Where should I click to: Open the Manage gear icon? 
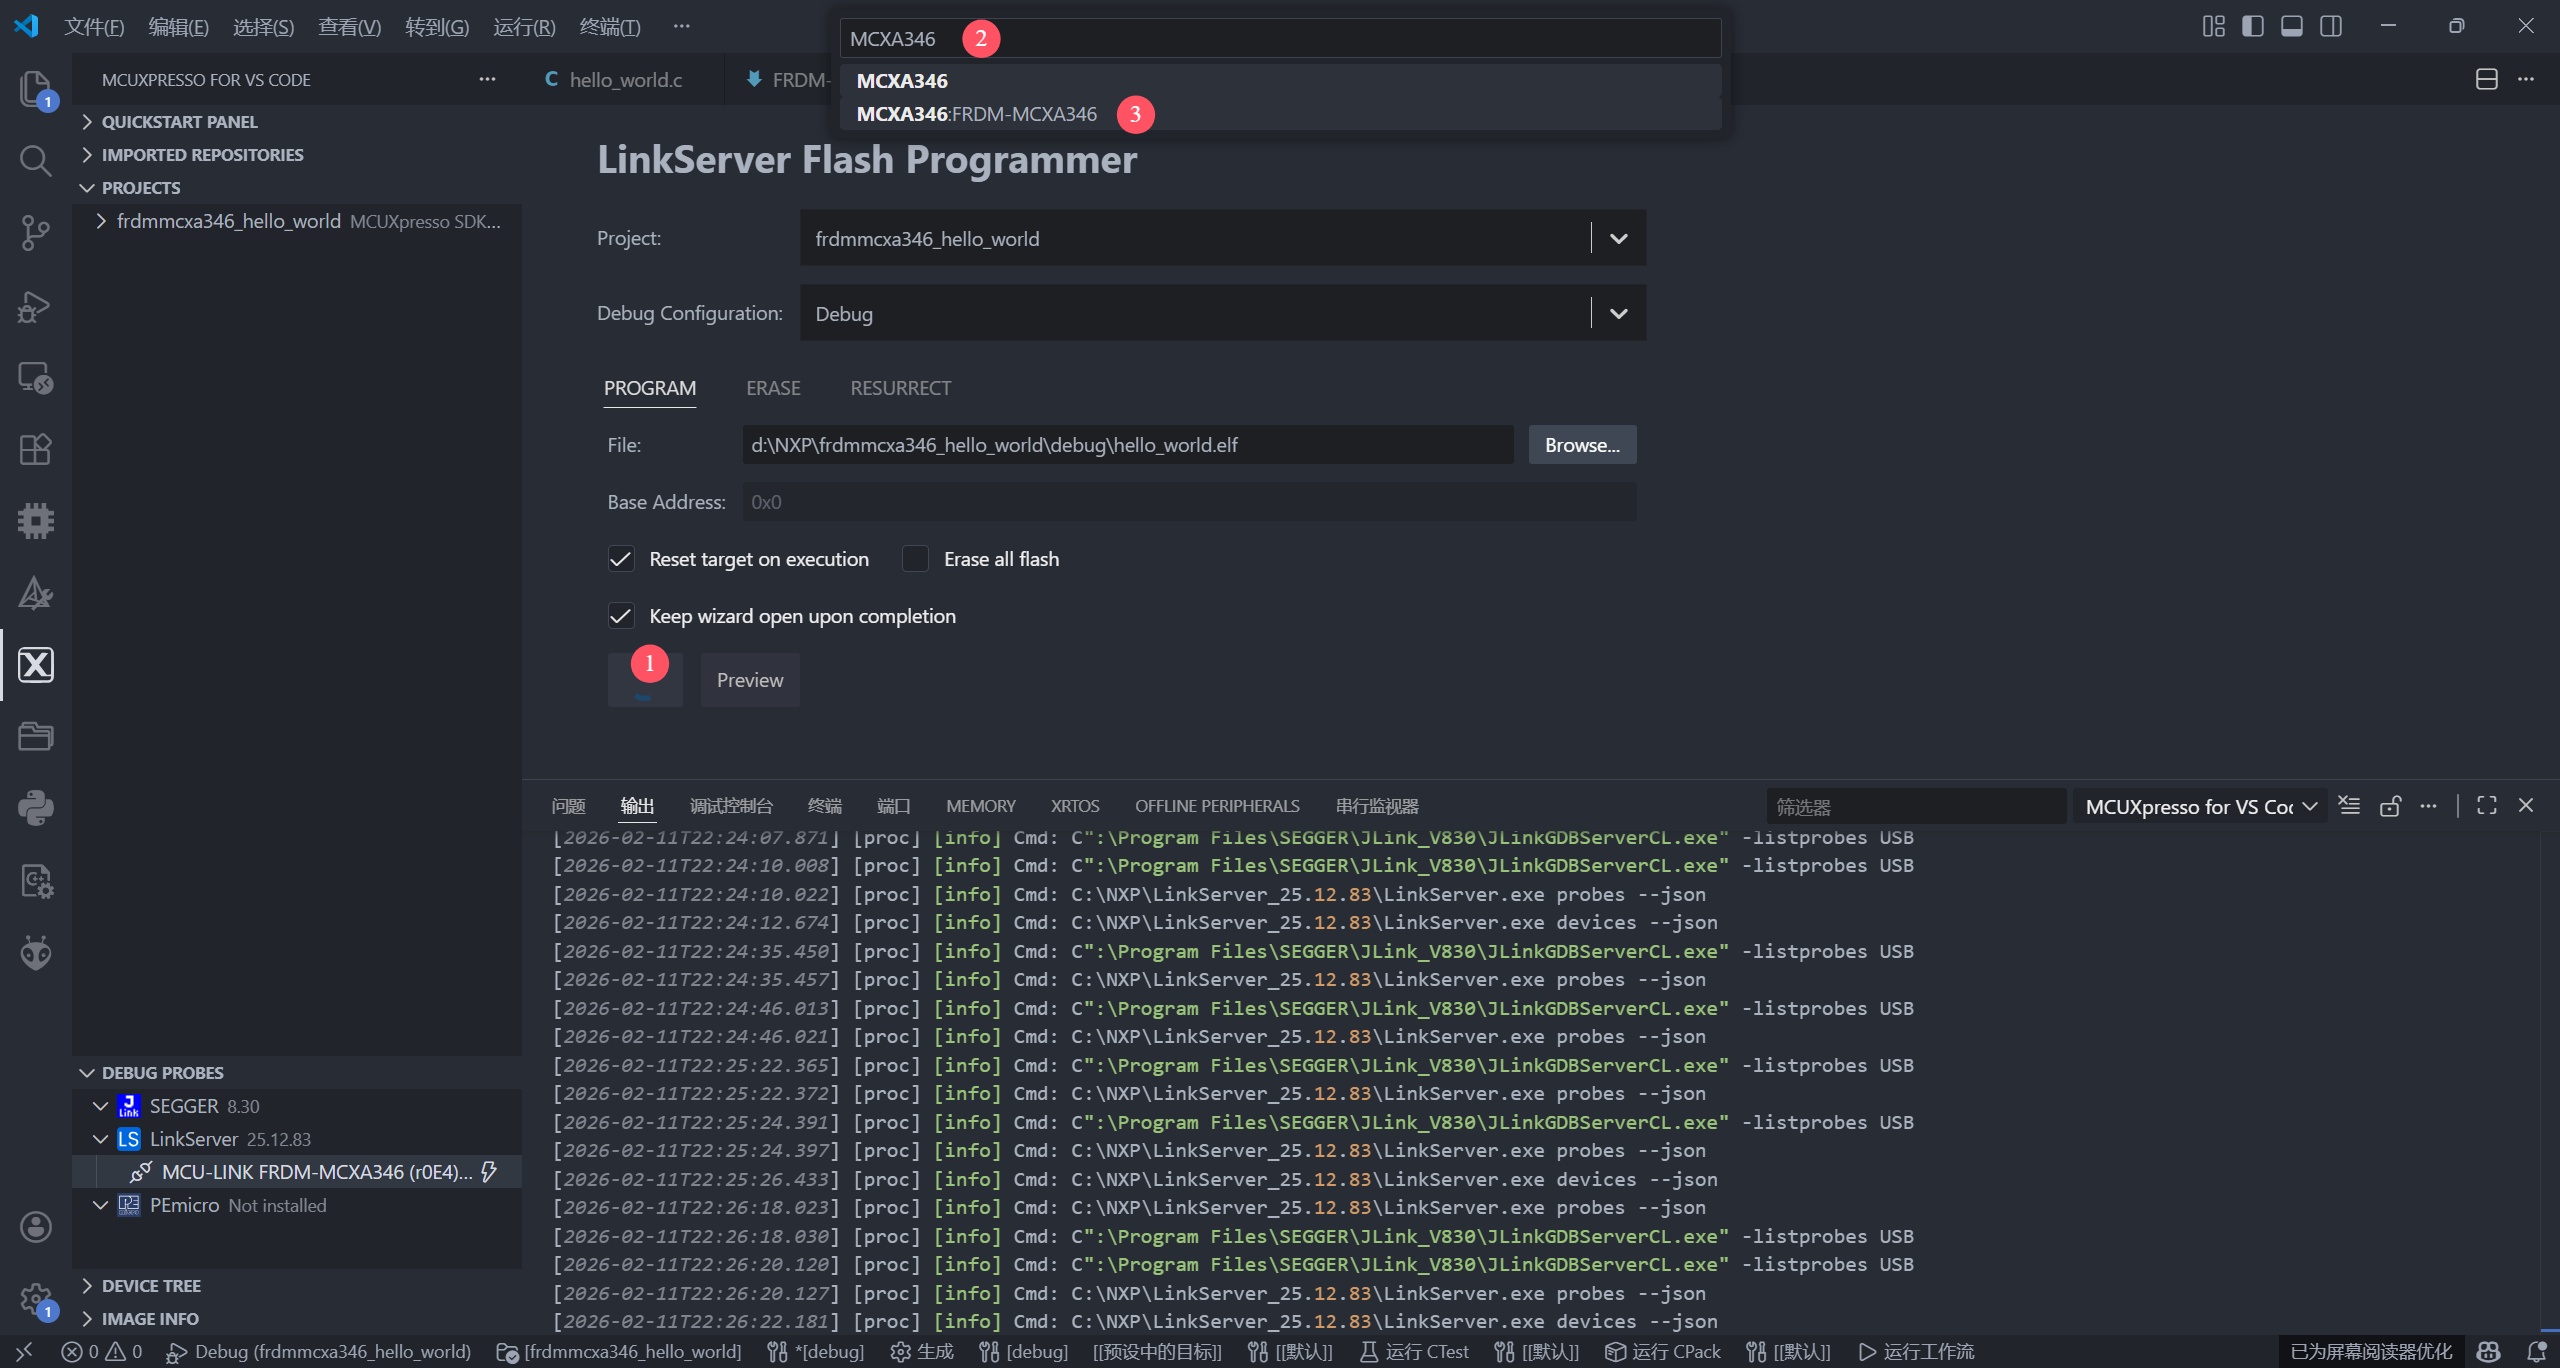(36, 1299)
